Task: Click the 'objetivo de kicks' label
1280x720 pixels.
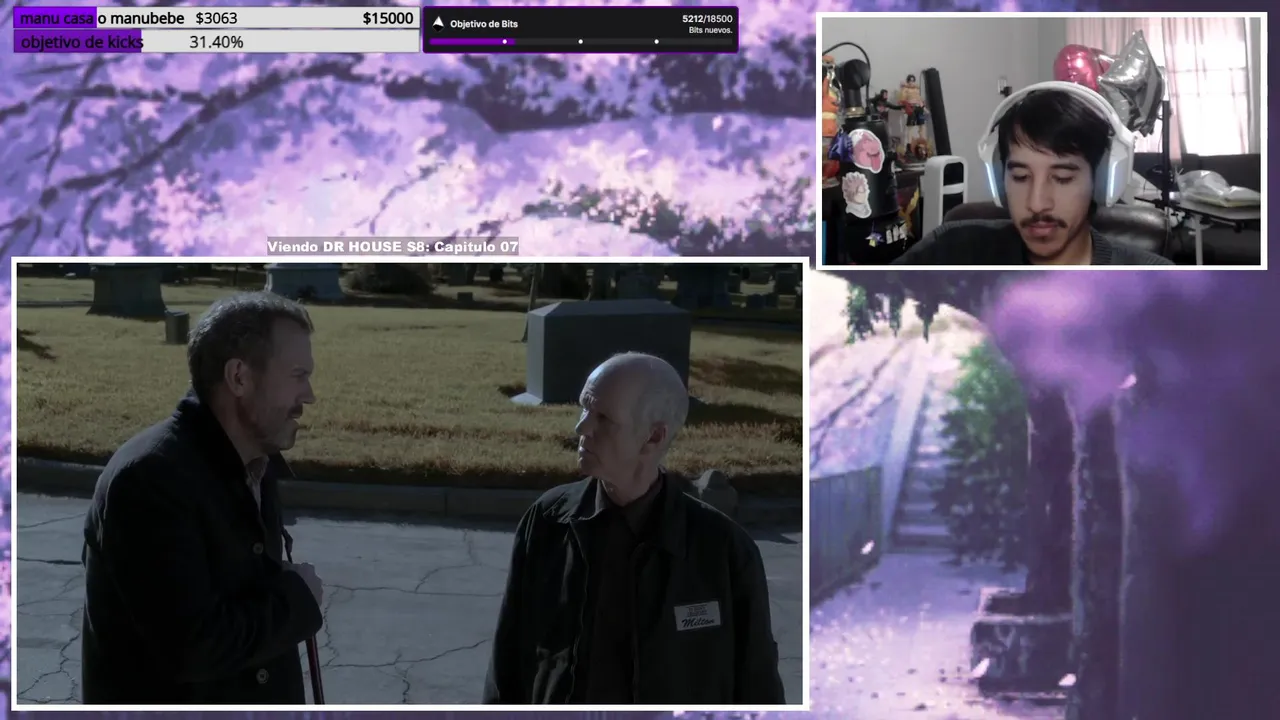Action: click(82, 42)
